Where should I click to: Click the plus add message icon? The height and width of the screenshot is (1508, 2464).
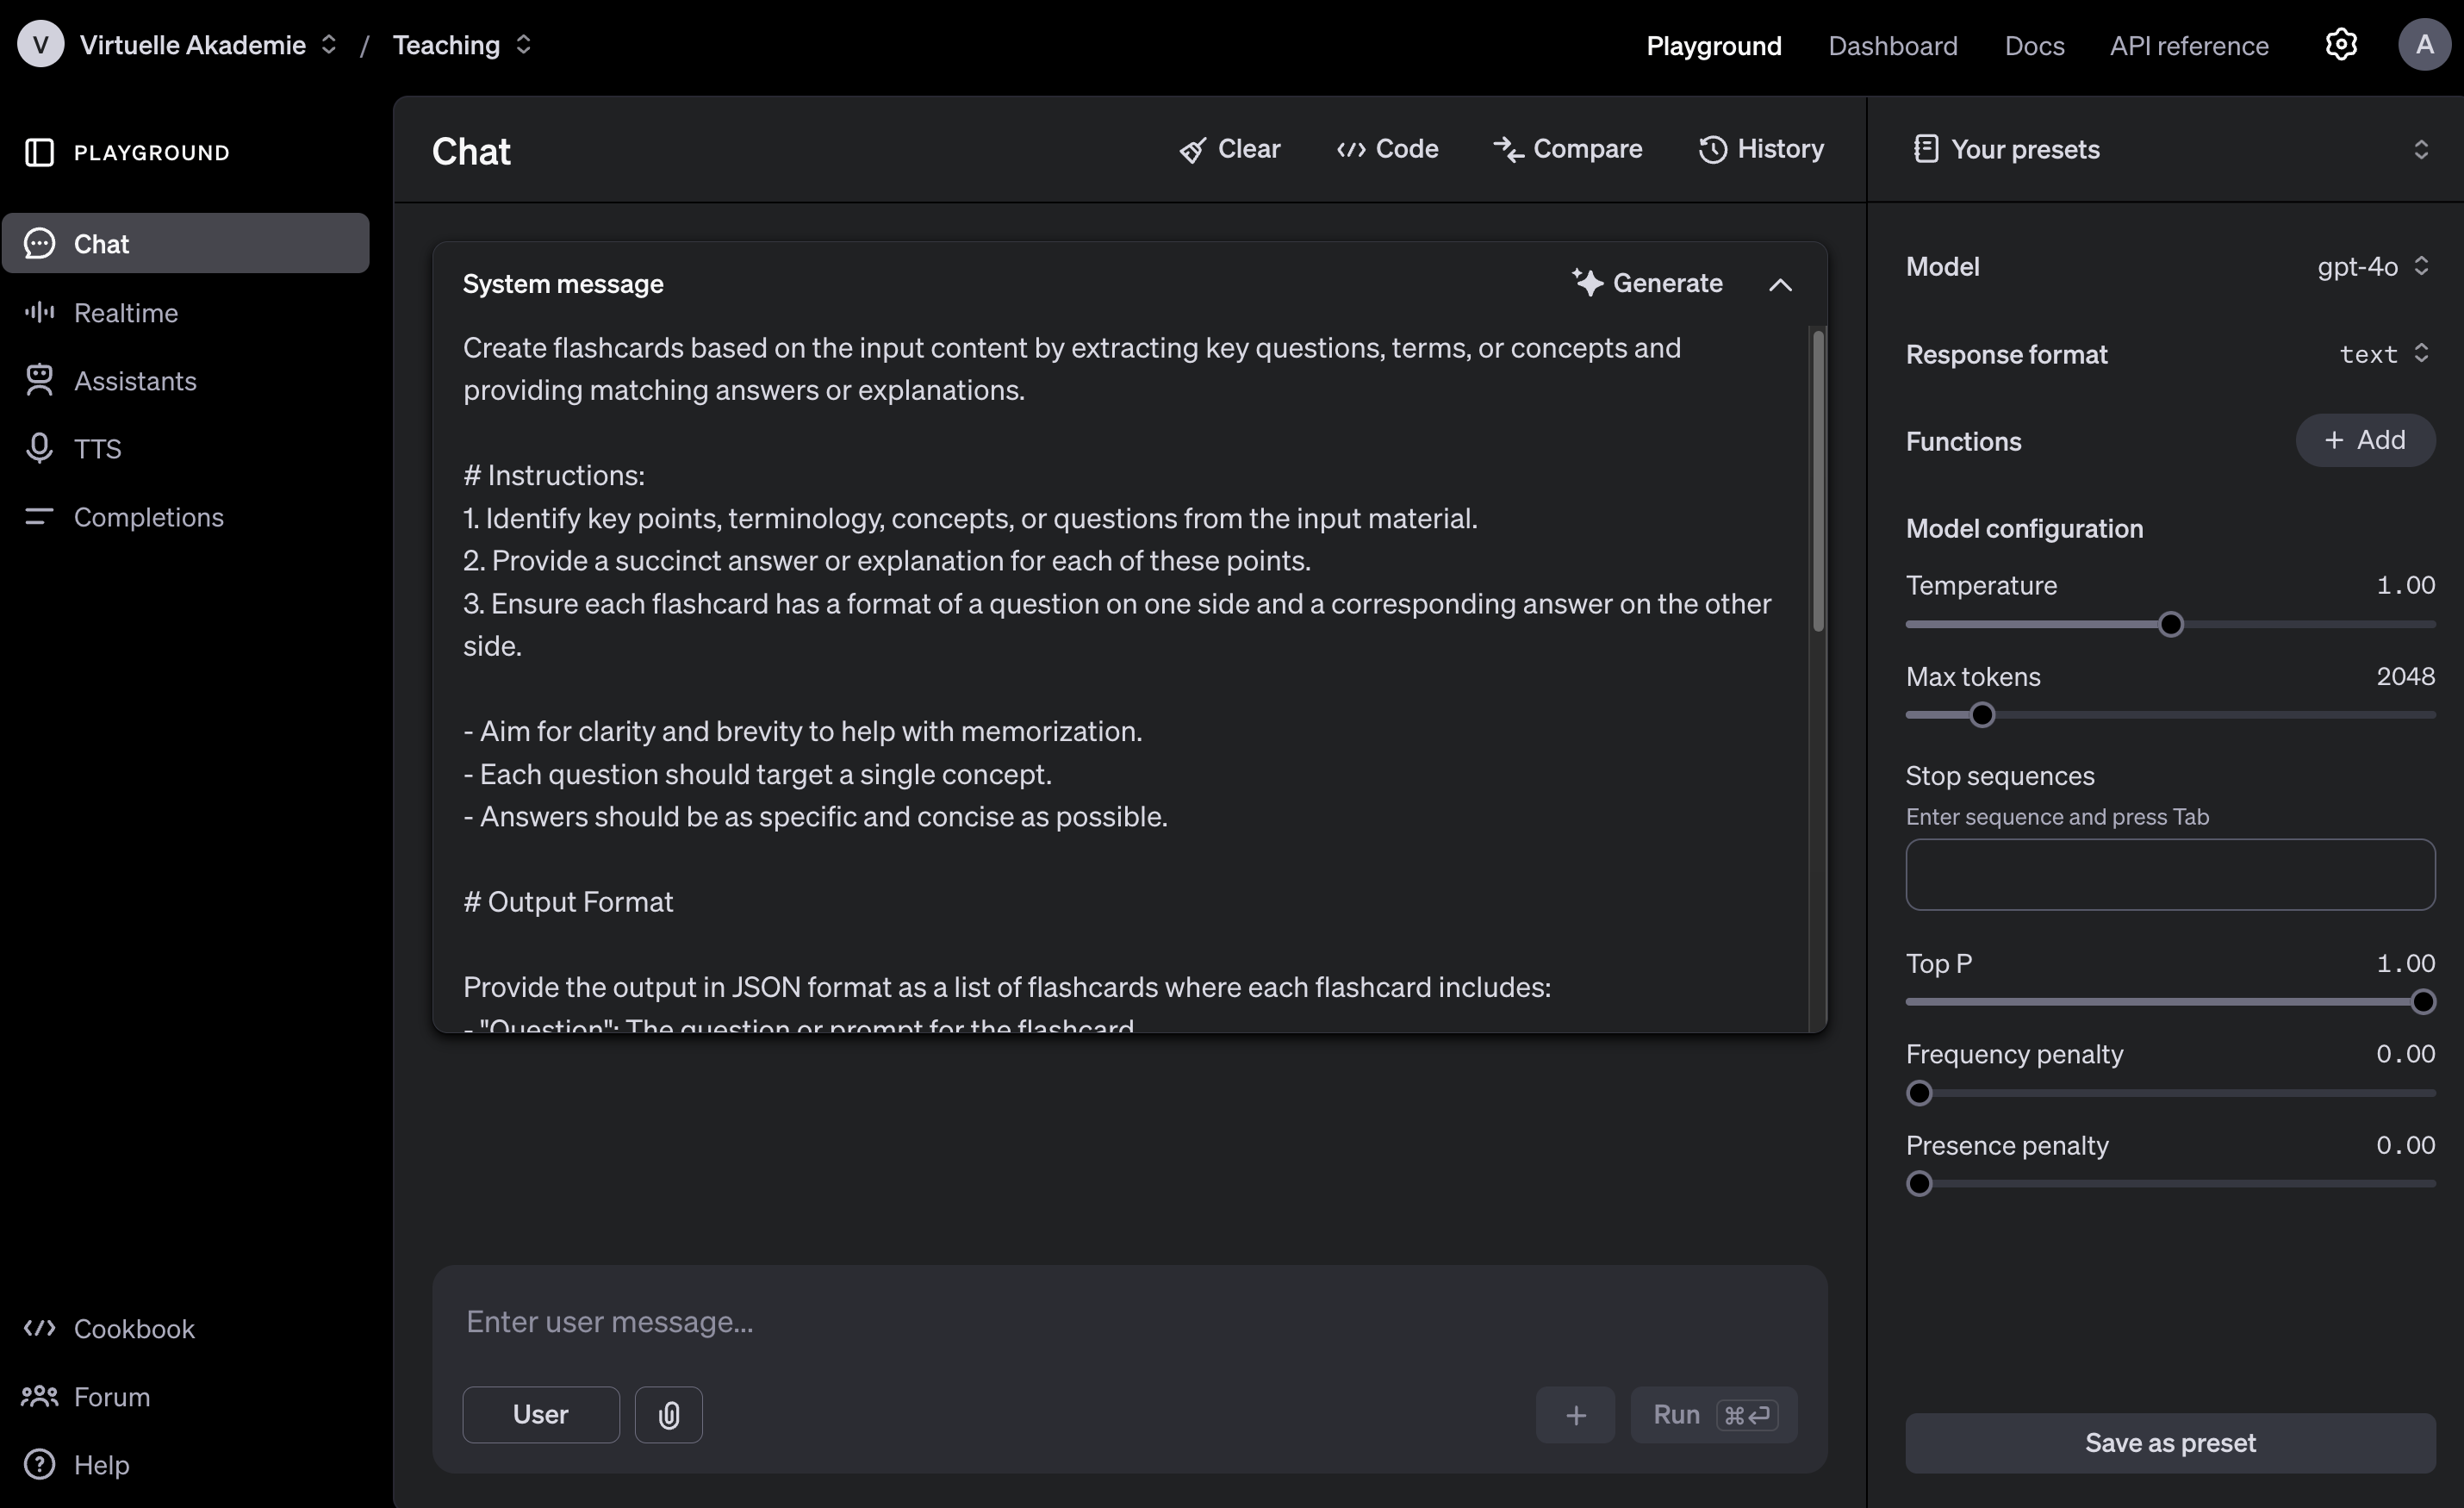tap(1575, 1414)
